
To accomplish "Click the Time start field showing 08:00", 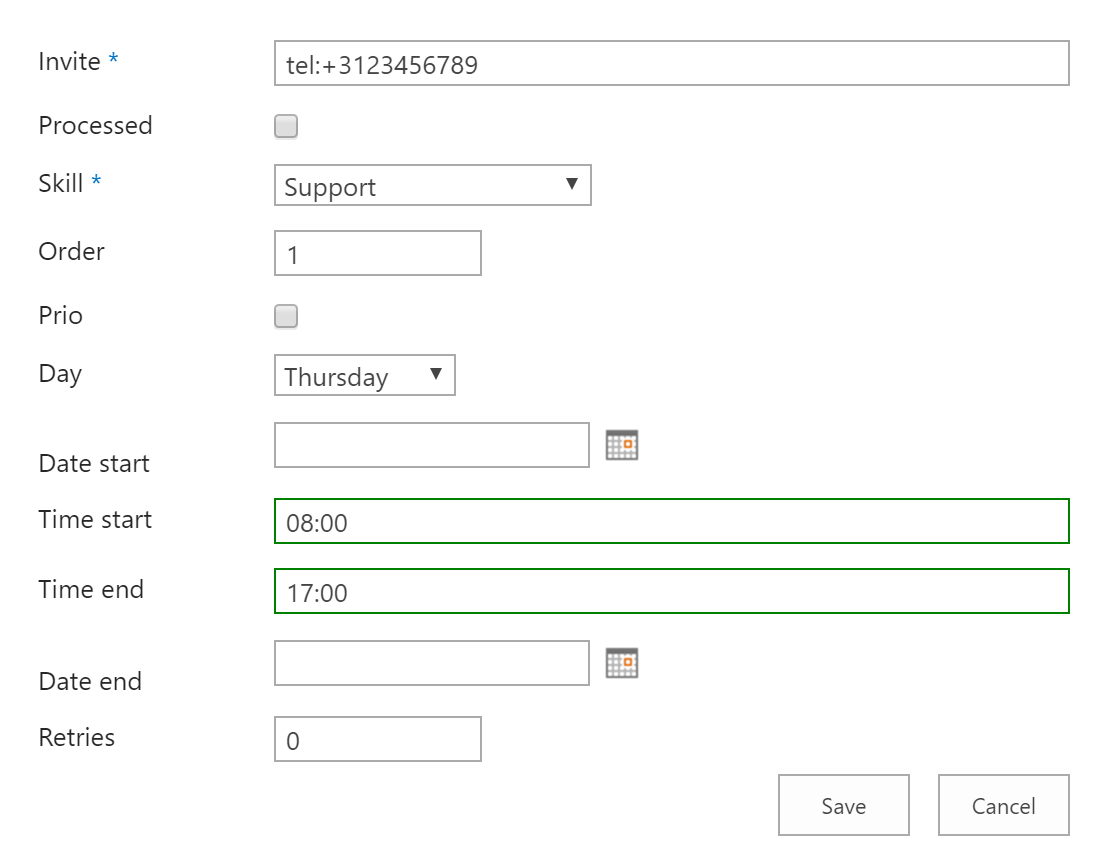I will coord(671,522).
